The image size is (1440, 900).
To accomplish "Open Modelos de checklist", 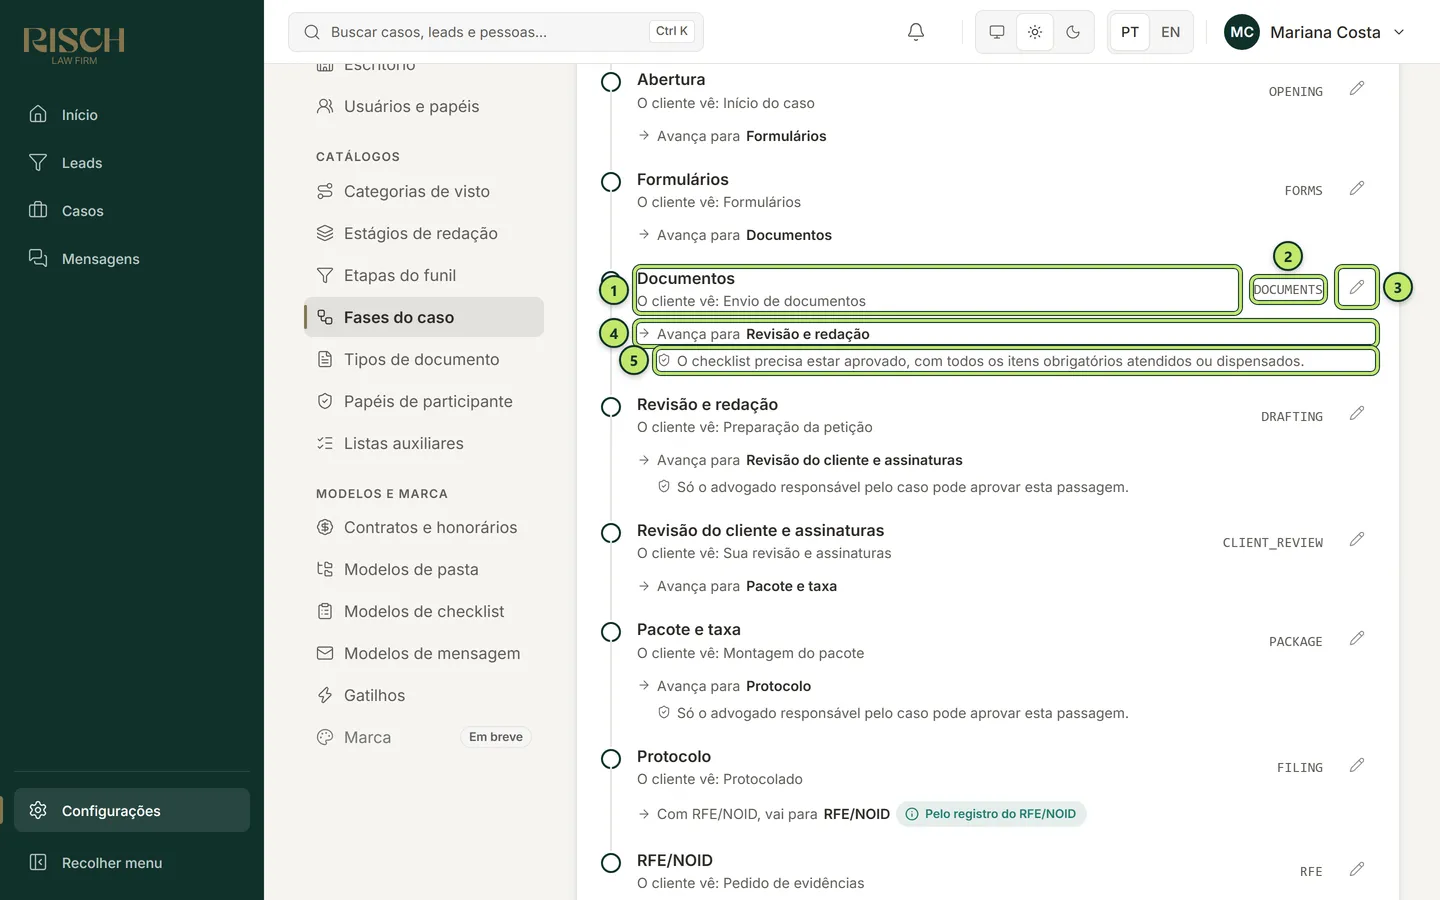I will pos(424,611).
